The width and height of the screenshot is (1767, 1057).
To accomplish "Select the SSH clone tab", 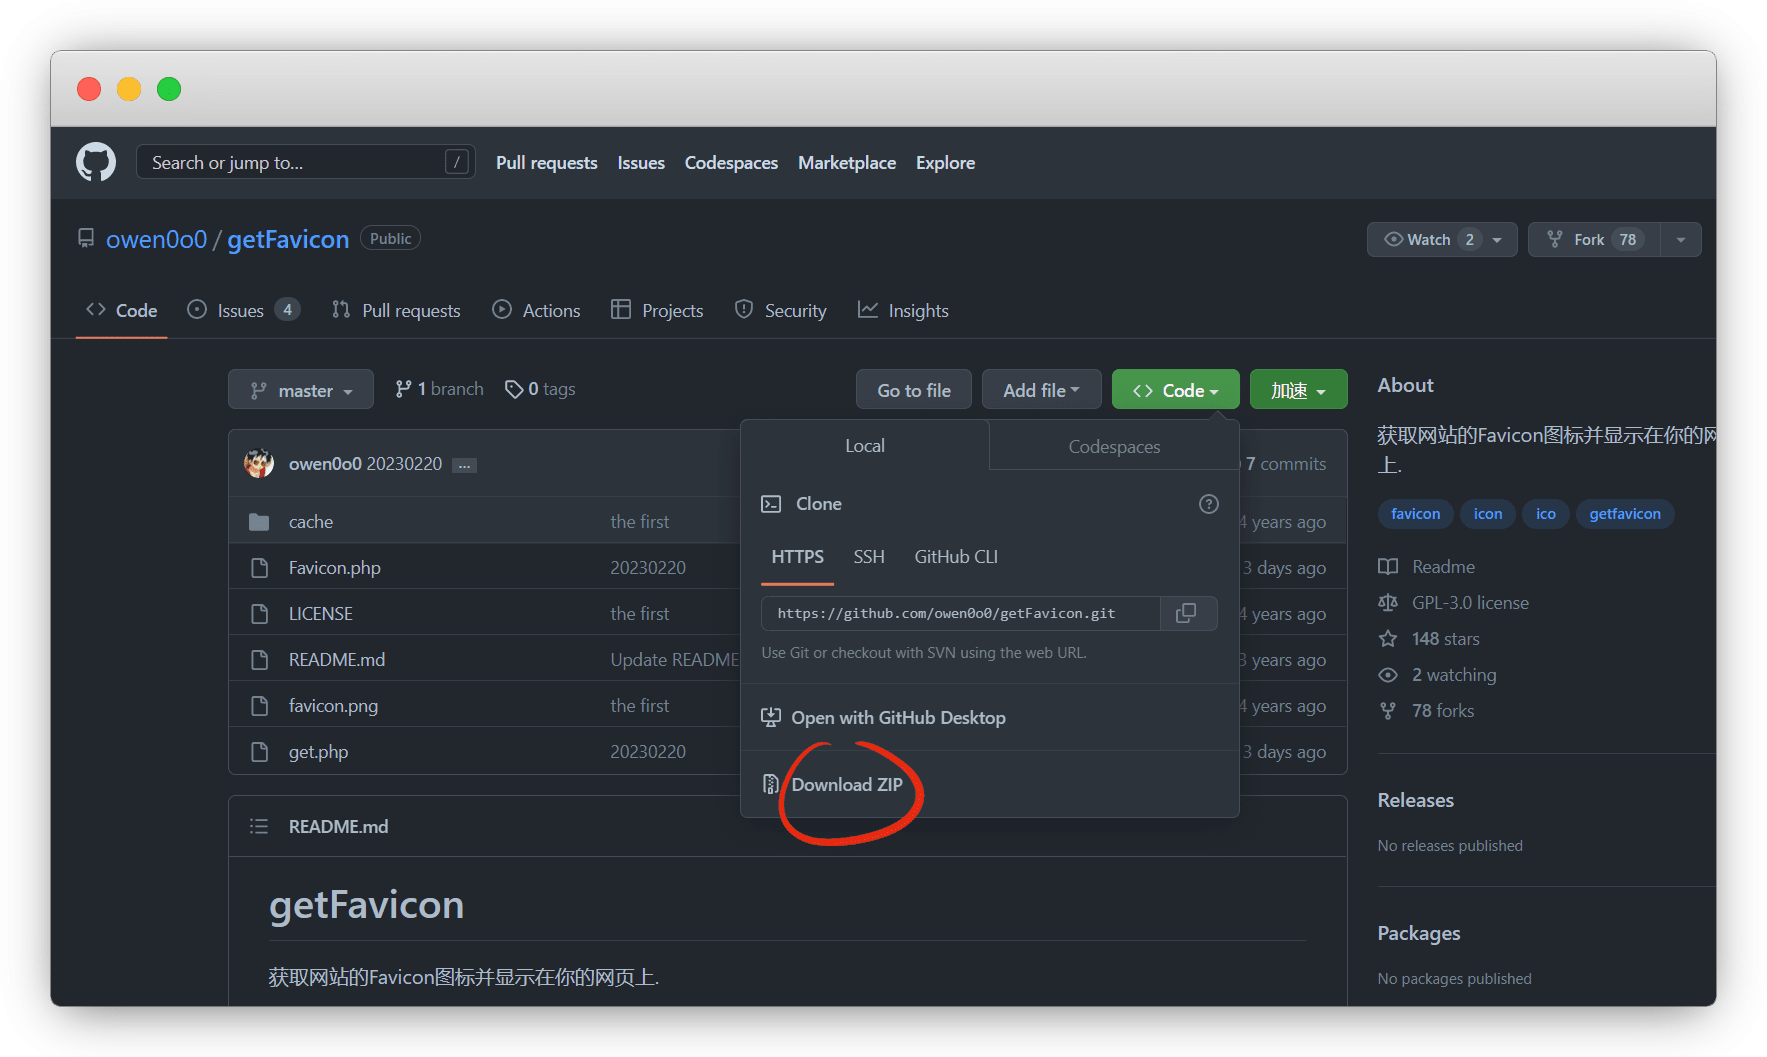I will (x=868, y=557).
